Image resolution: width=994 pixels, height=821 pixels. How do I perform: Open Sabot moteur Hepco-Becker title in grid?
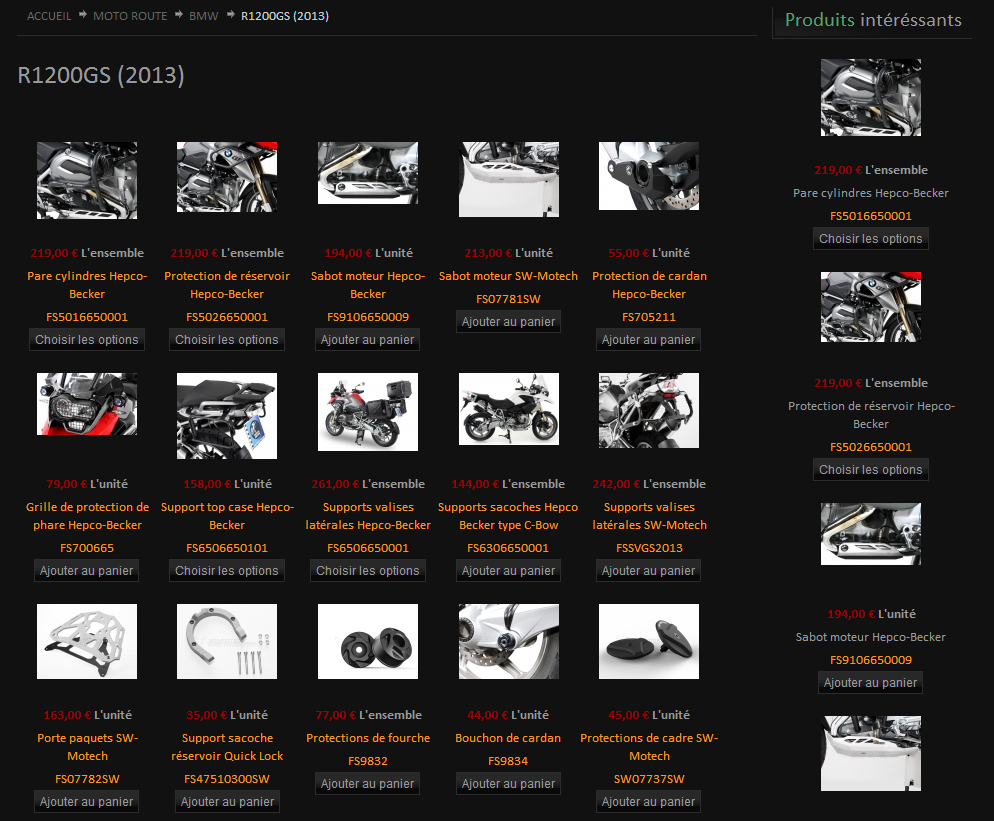(x=368, y=285)
